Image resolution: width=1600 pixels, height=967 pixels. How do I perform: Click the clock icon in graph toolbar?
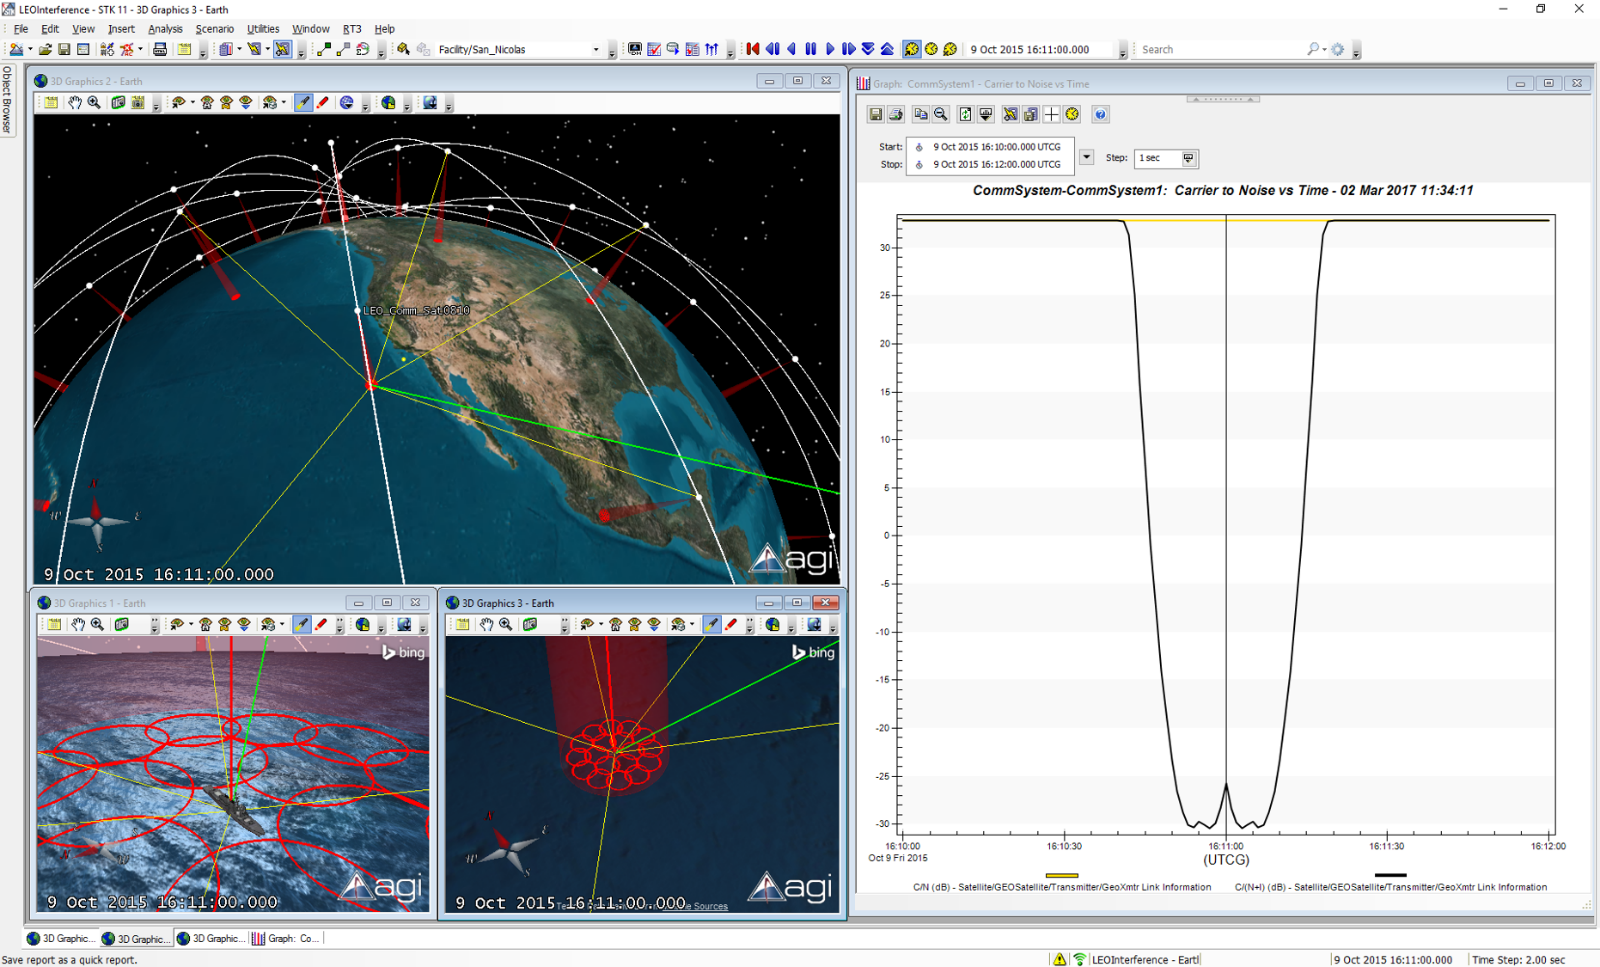point(1072,115)
